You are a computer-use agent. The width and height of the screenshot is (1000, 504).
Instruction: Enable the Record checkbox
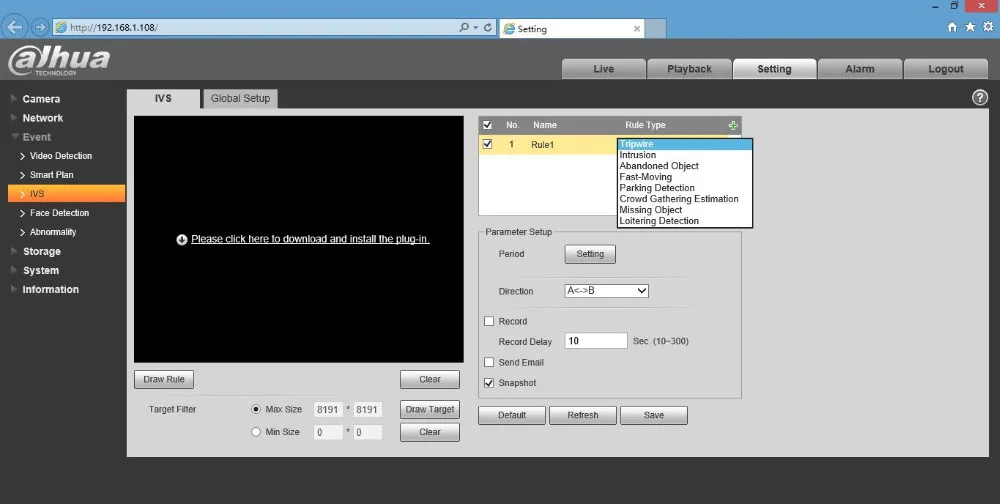point(489,321)
